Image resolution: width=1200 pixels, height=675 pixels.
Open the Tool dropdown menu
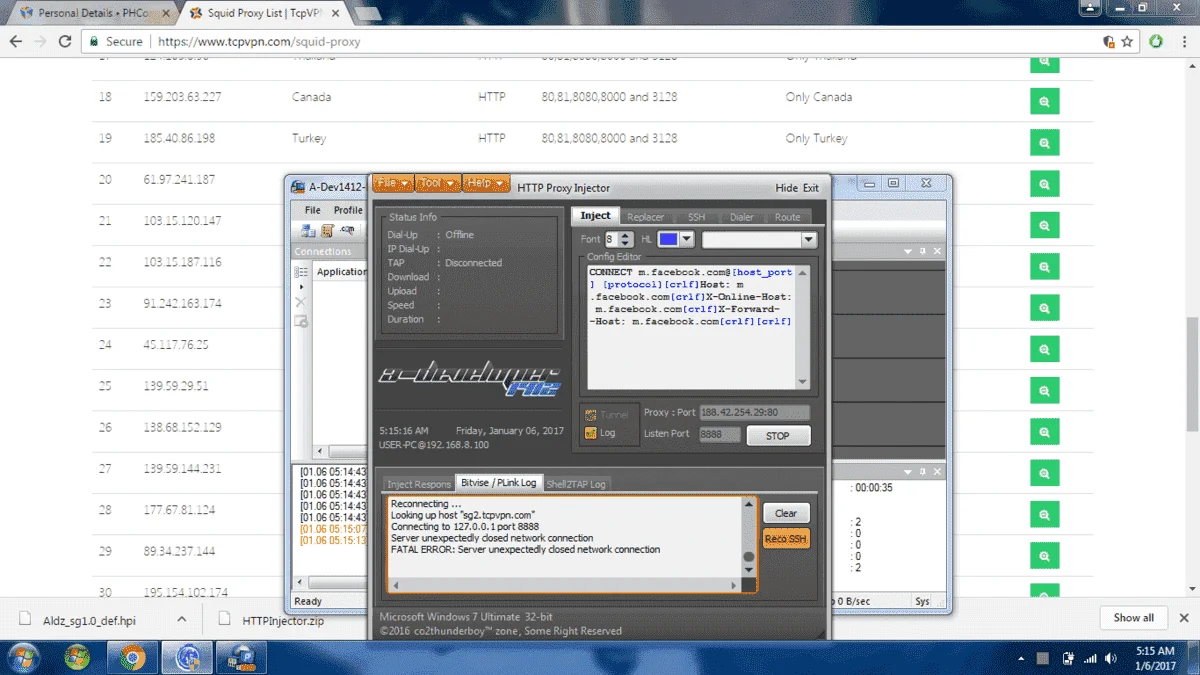438,184
